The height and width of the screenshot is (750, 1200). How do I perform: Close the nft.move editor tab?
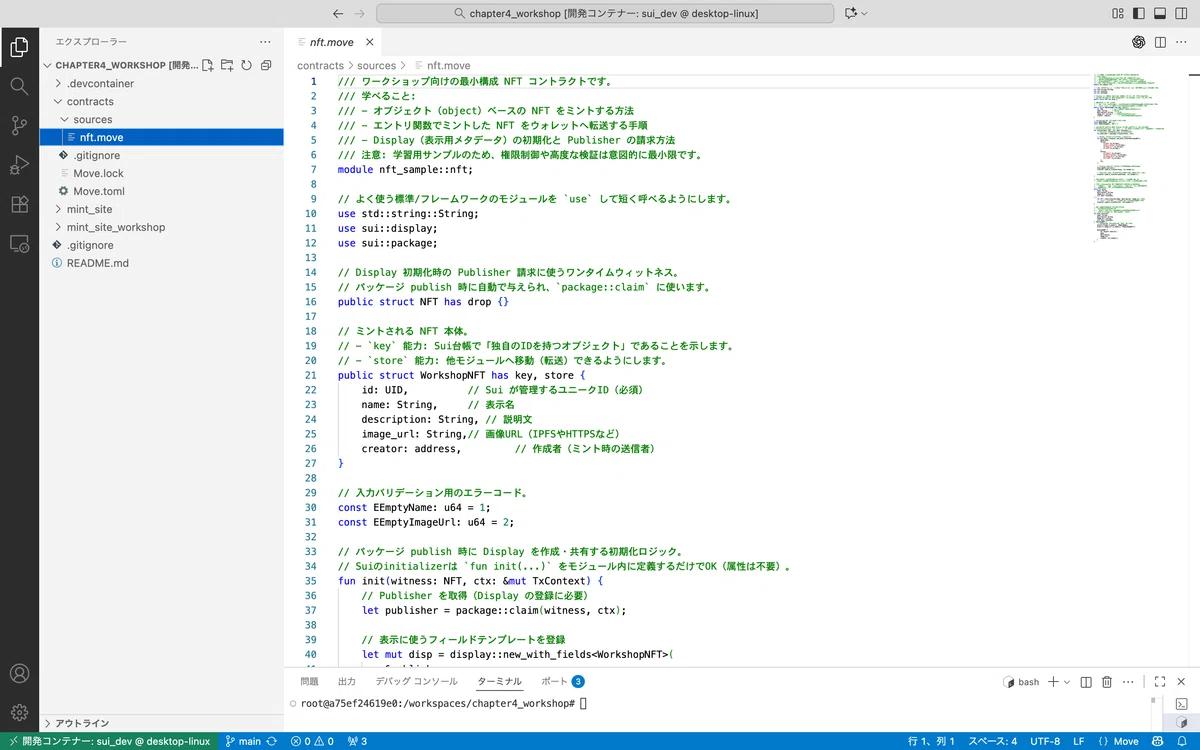click(370, 42)
